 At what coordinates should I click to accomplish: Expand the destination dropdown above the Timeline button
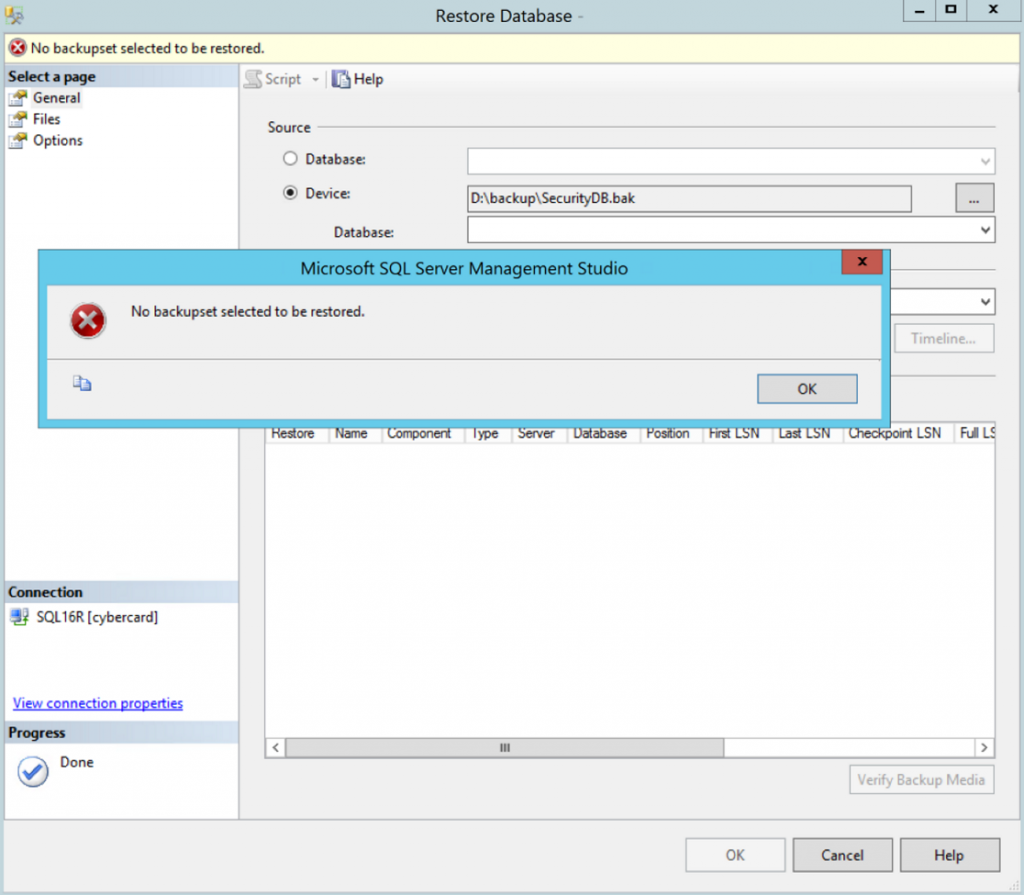[985, 302]
